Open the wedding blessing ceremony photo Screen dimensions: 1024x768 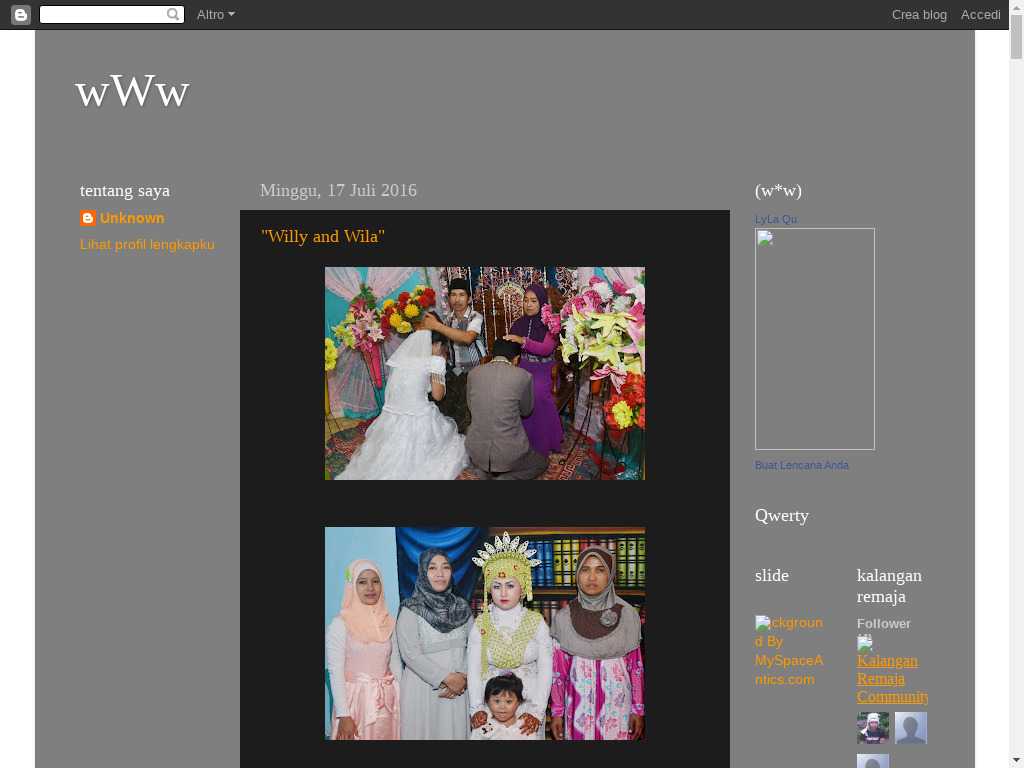(x=484, y=373)
